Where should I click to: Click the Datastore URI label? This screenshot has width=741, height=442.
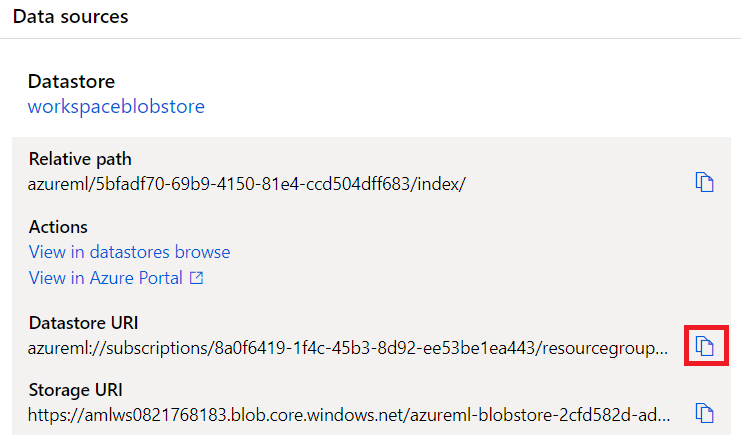83,323
